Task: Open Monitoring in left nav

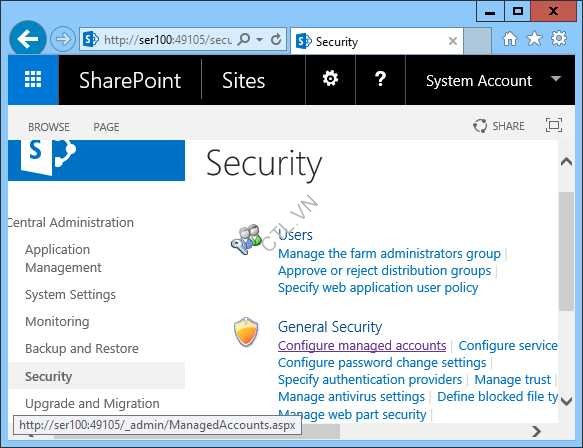Action: [57, 322]
